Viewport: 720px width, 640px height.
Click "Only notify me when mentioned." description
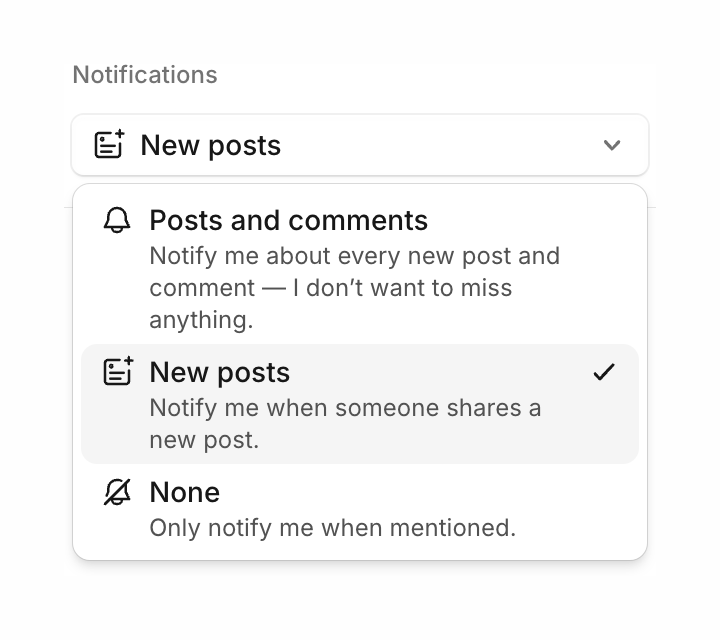332,527
